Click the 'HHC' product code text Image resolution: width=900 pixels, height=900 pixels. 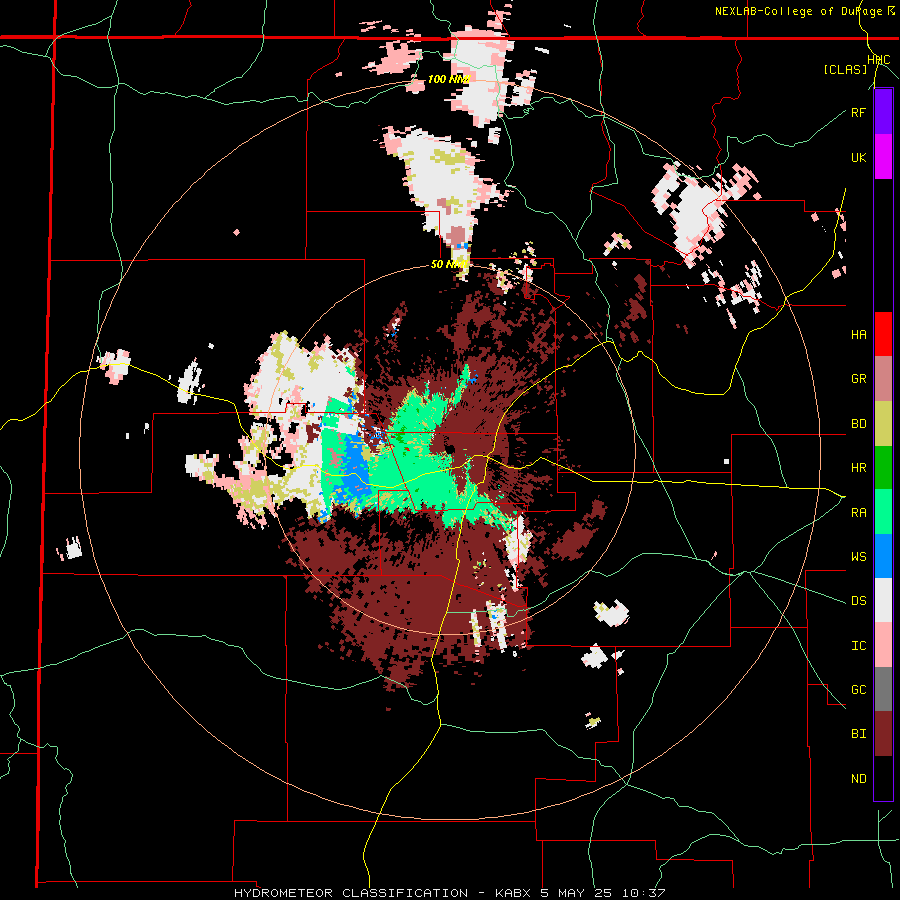tap(879, 60)
